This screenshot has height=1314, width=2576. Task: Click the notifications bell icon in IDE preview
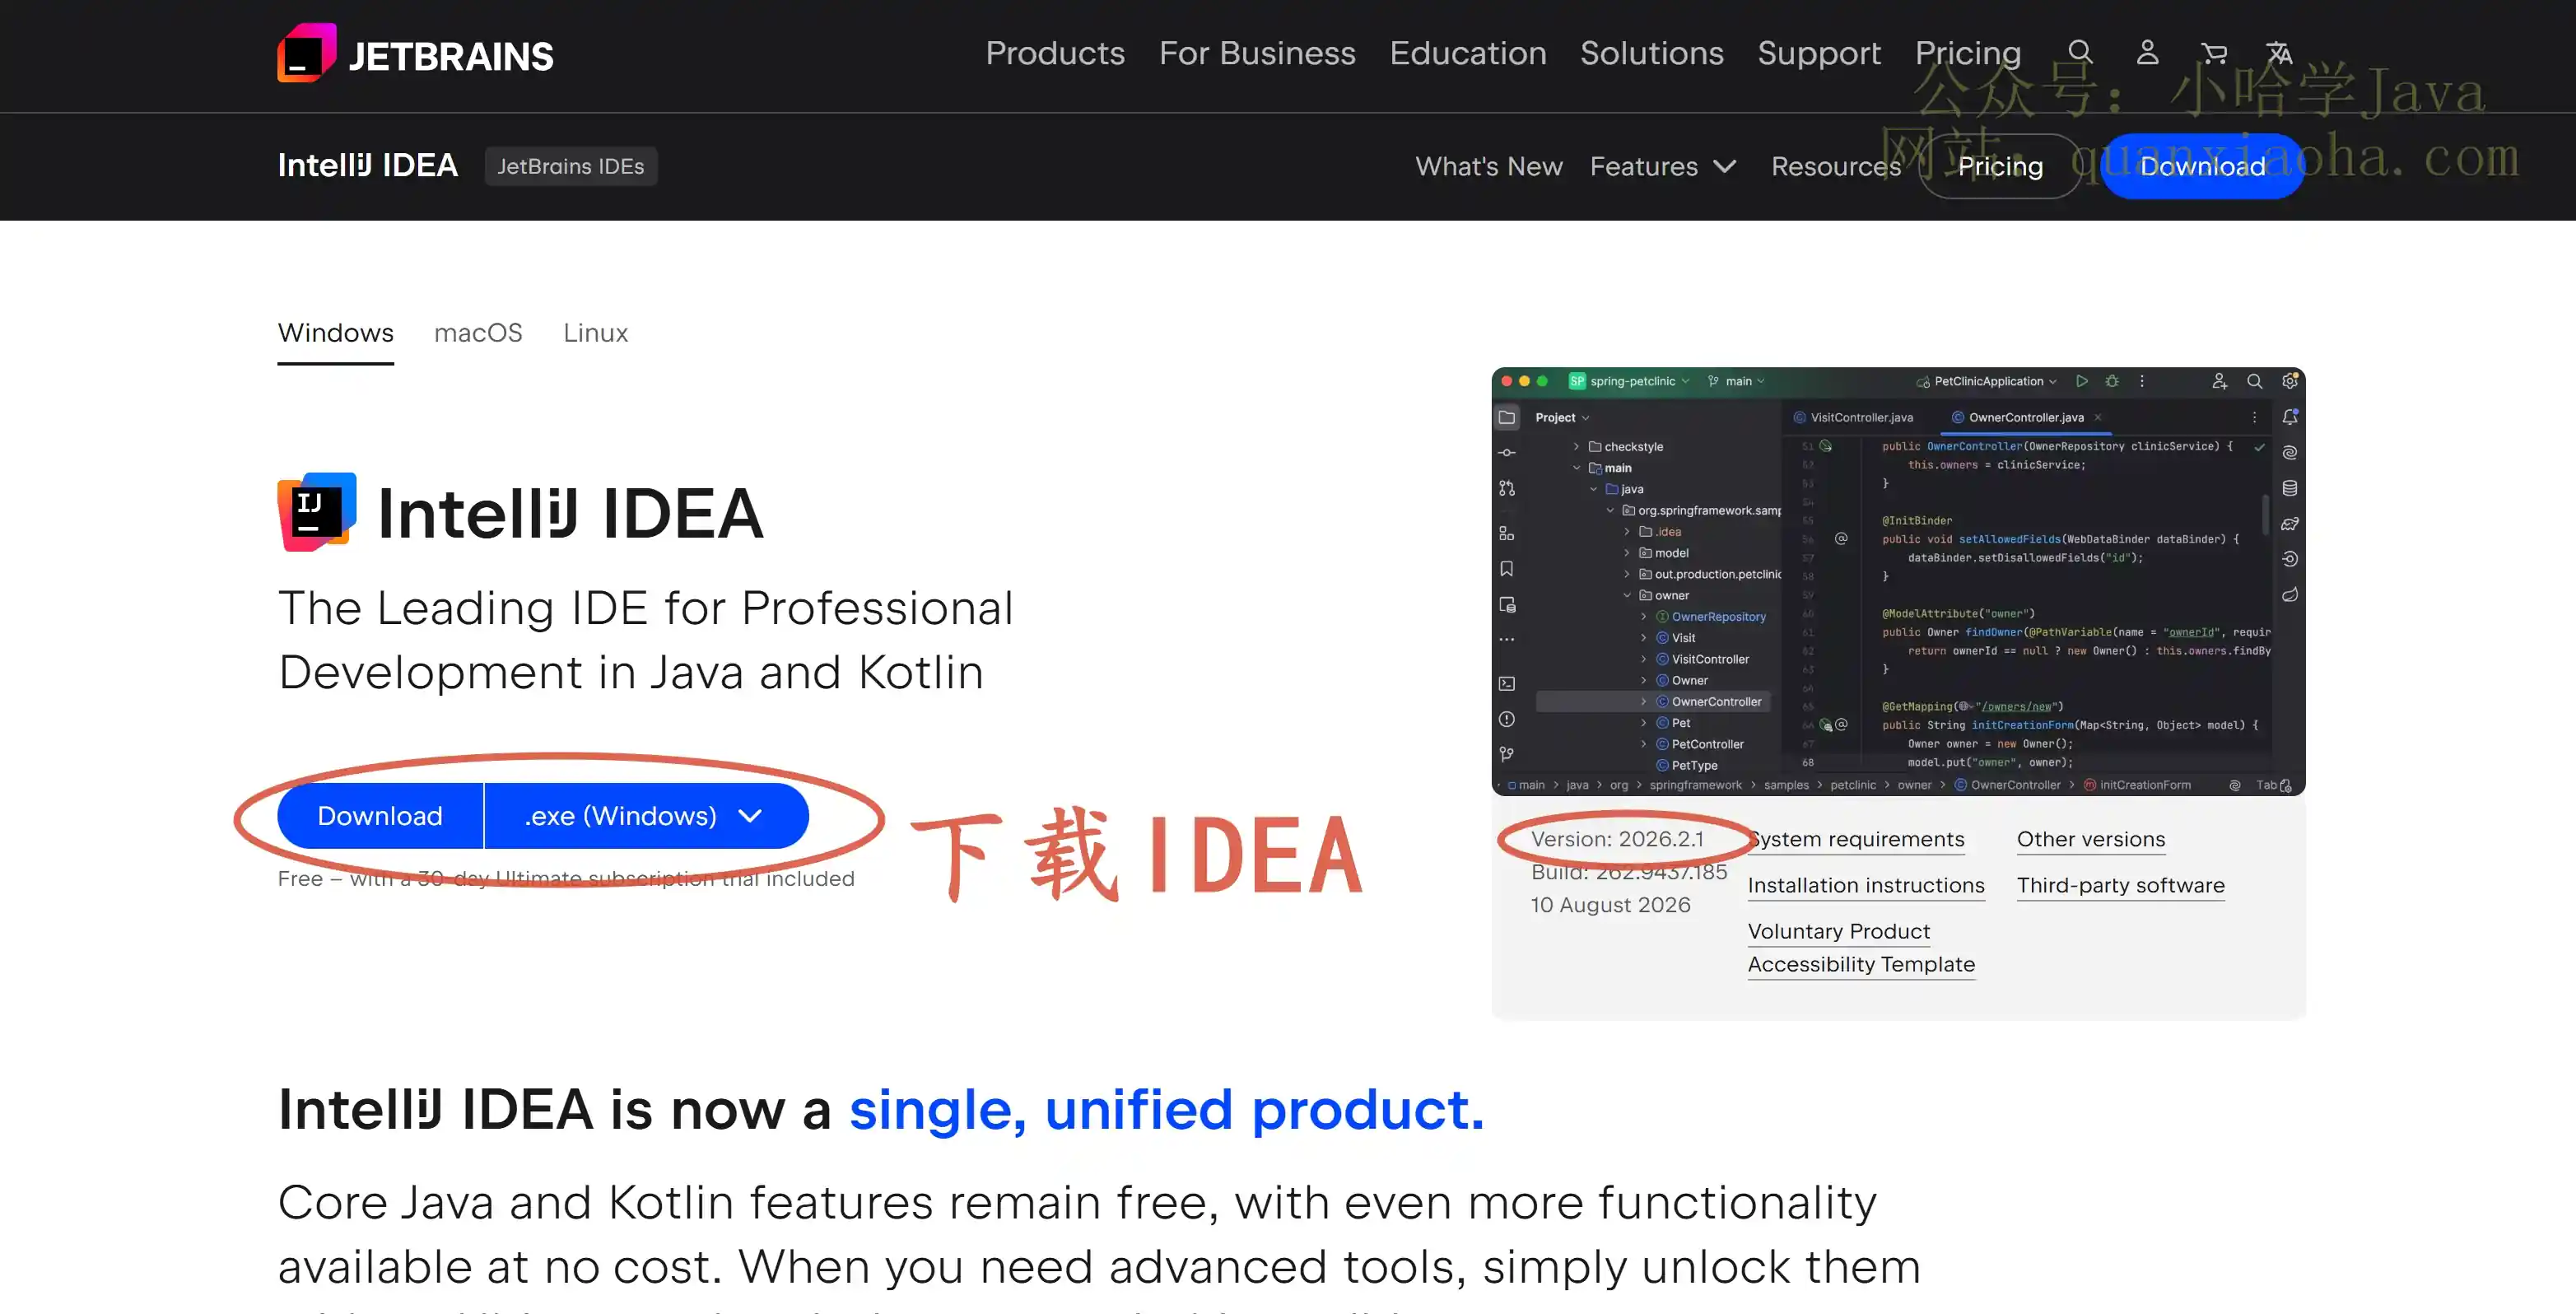click(x=2290, y=417)
